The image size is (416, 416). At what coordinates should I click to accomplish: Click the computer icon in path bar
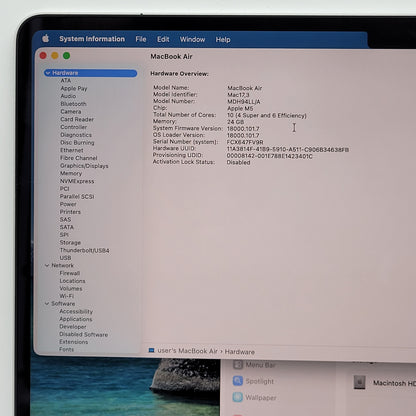(151, 350)
